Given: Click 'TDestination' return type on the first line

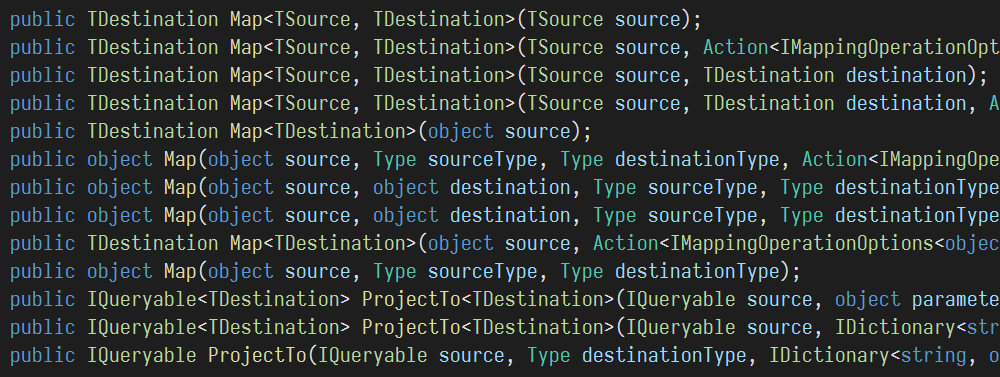Looking at the screenshot, I should click(152, 19).
